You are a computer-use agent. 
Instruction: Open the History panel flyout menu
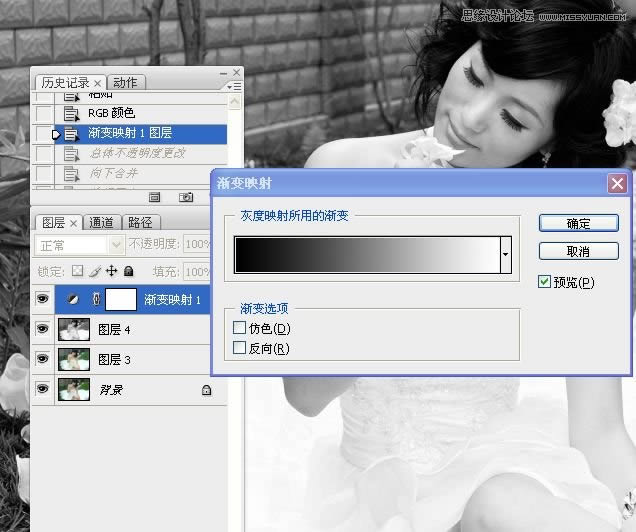(x=235, y=87)
